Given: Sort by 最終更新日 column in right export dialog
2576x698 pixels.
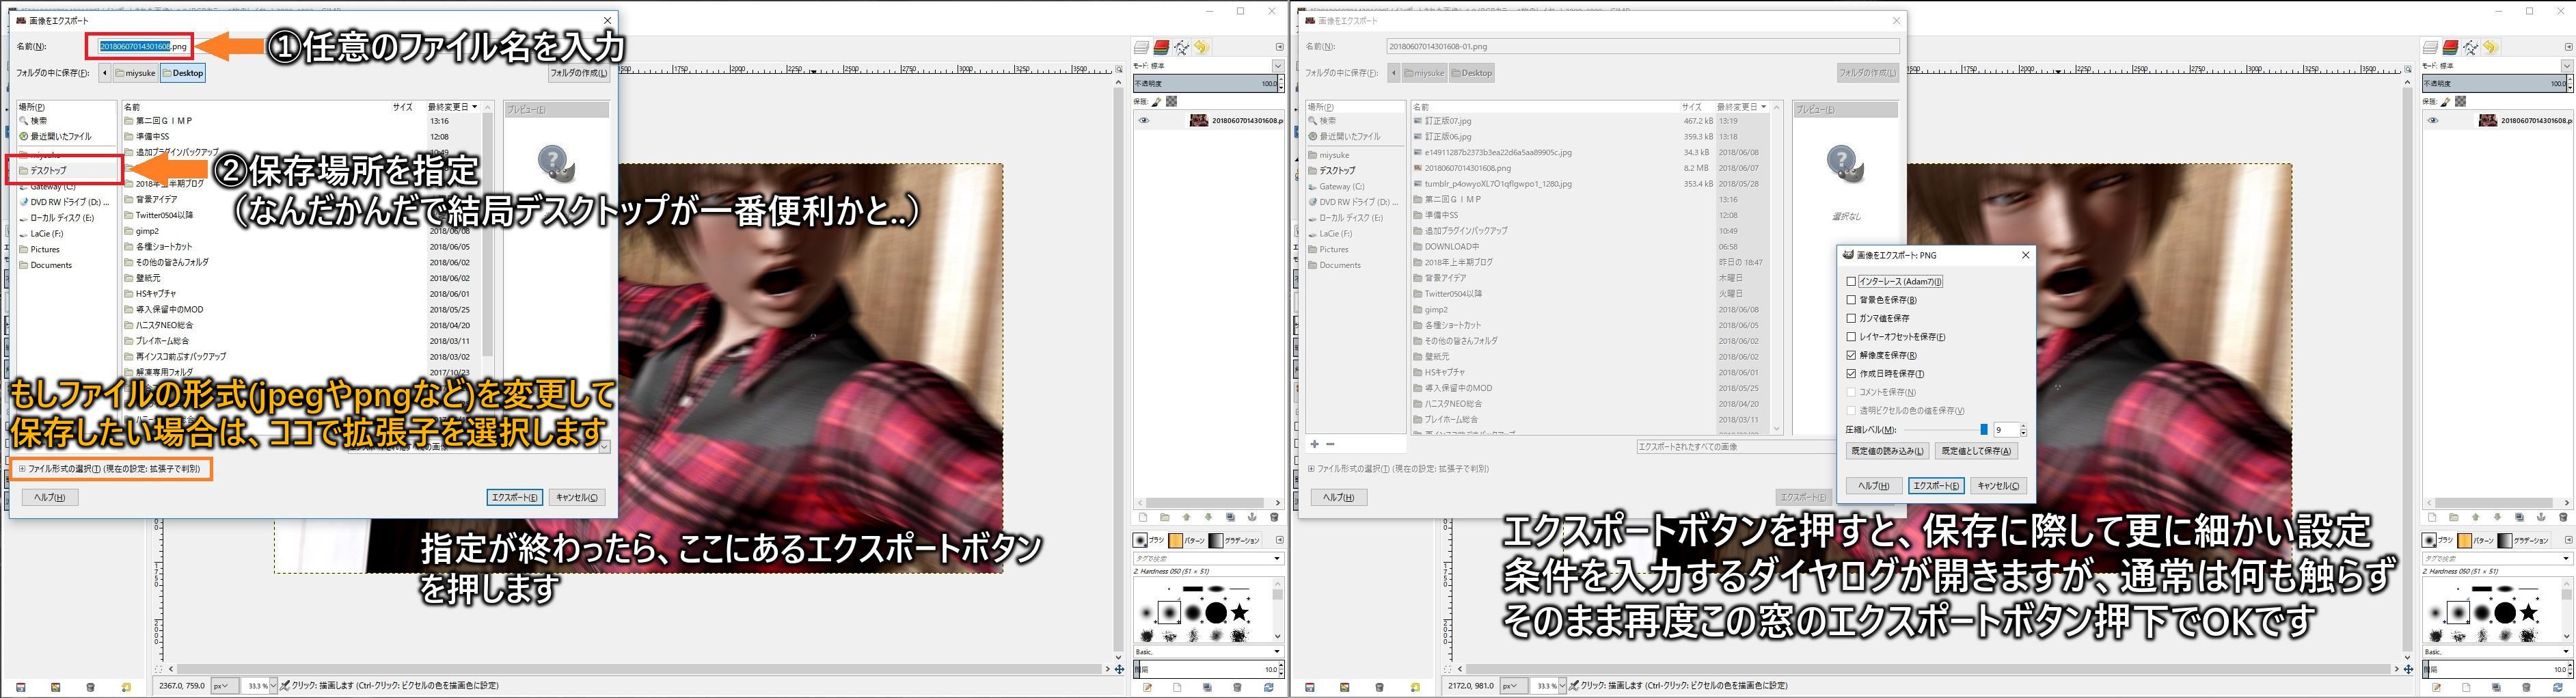Looking at the screenshot, I should (1741, 107).
